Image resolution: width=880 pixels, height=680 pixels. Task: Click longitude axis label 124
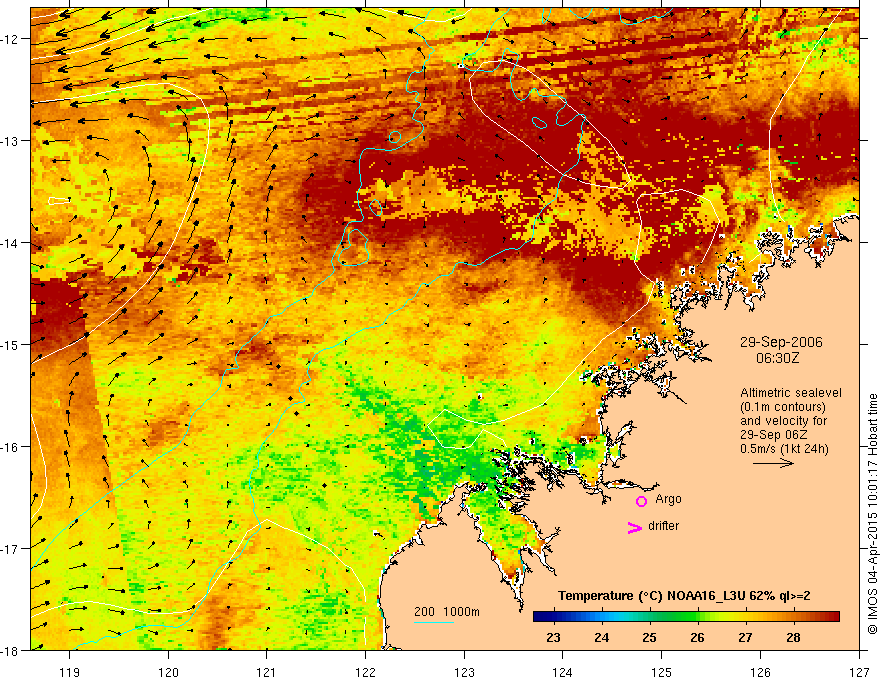coord(563,672)
